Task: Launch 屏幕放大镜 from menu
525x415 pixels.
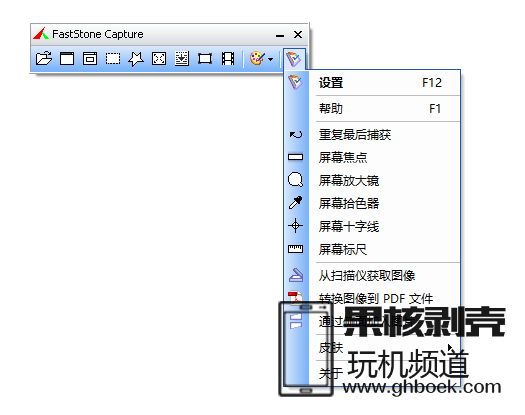Action: [384, 181]
